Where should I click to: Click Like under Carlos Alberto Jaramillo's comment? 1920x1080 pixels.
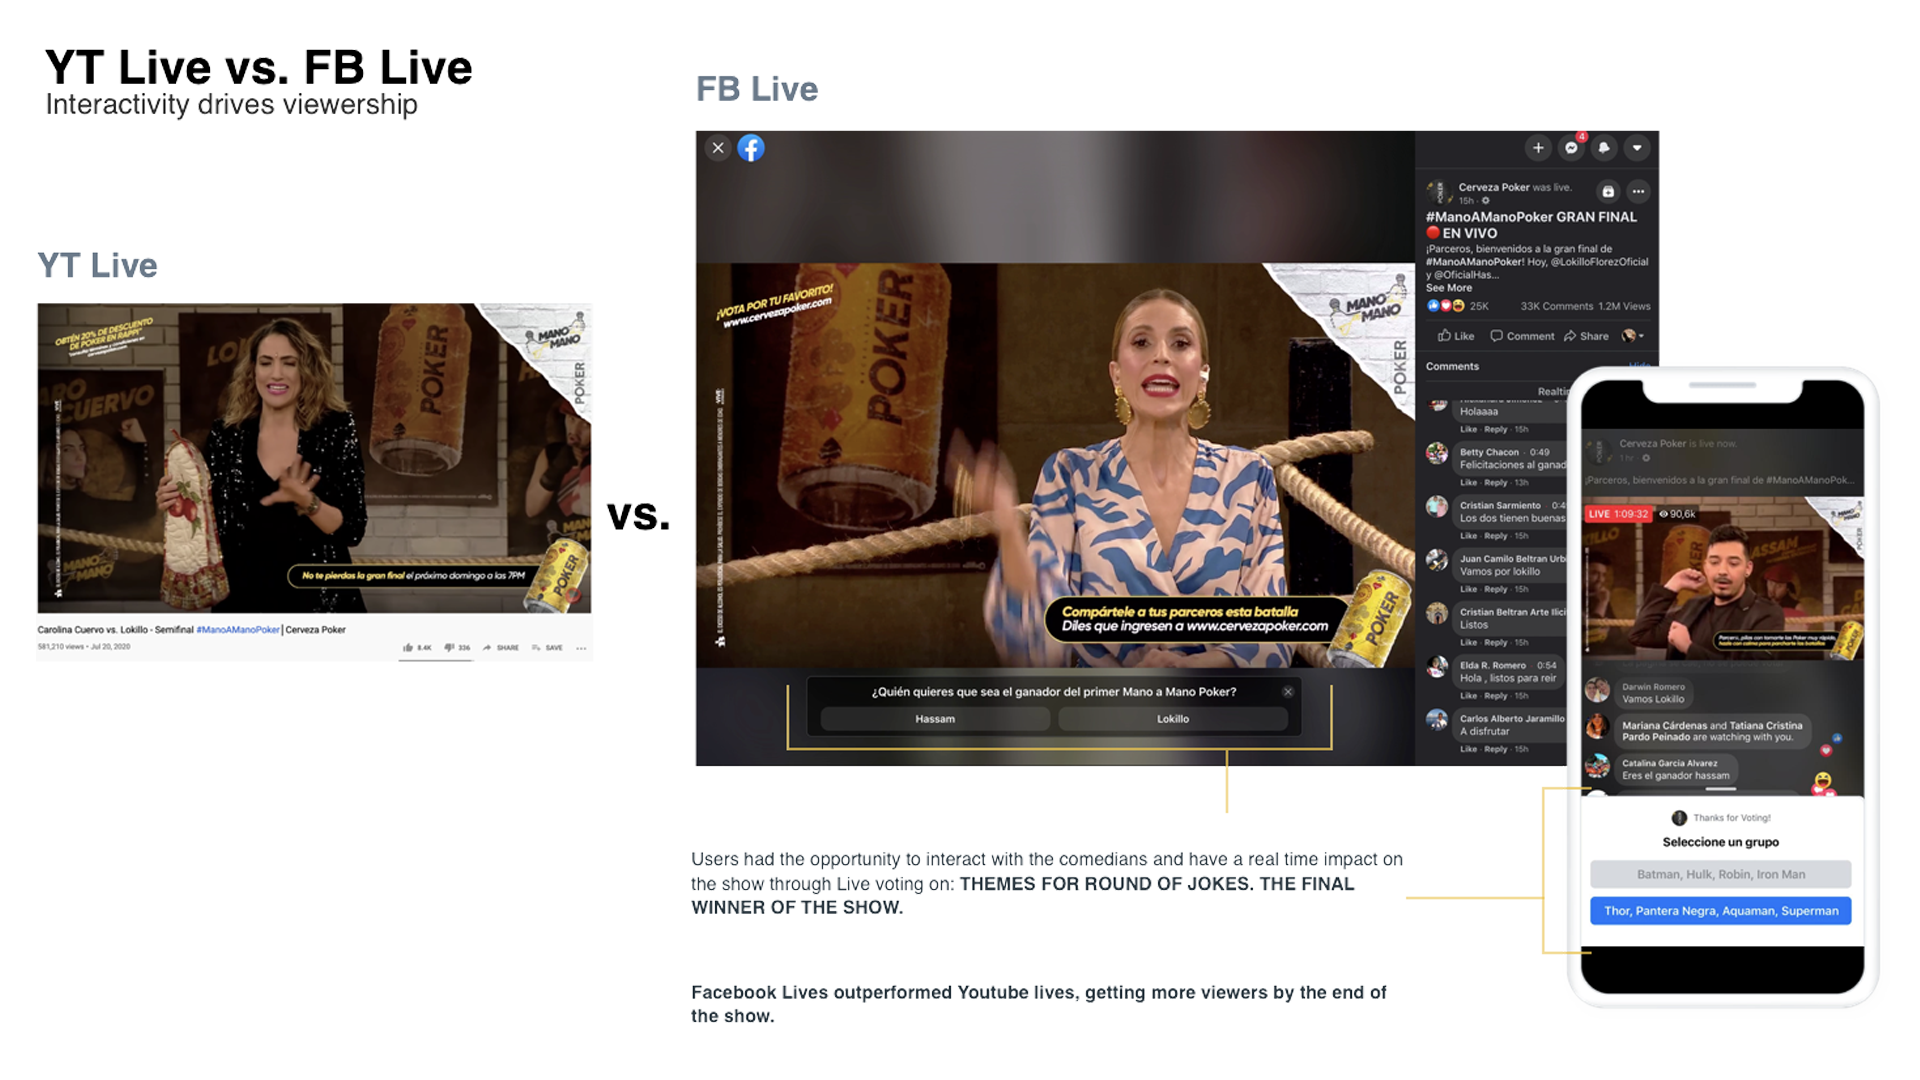[x=1468, y=749]
